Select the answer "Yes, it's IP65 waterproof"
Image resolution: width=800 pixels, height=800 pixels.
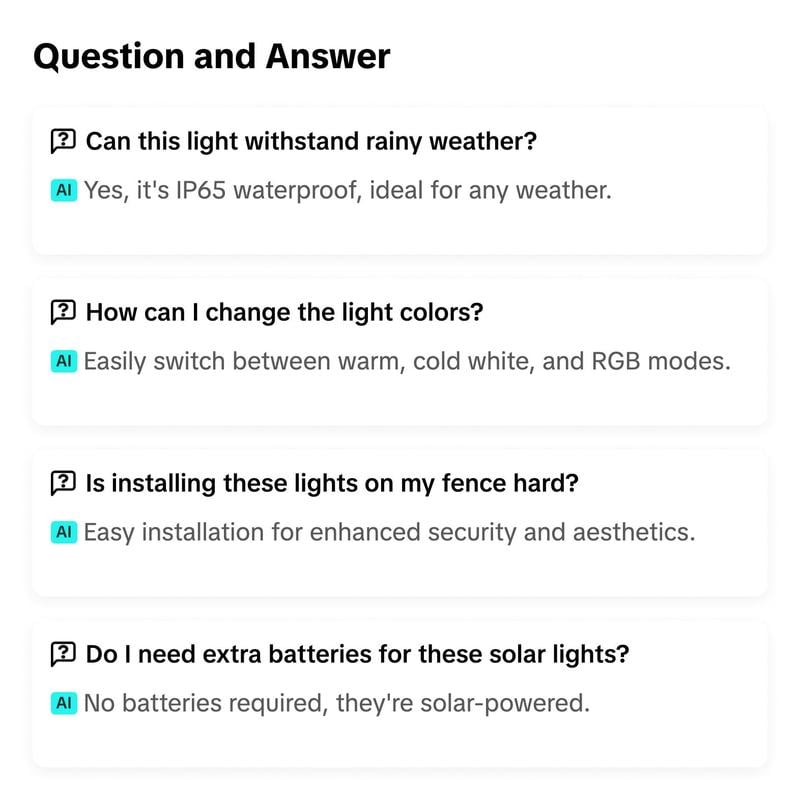click(346, 190)
